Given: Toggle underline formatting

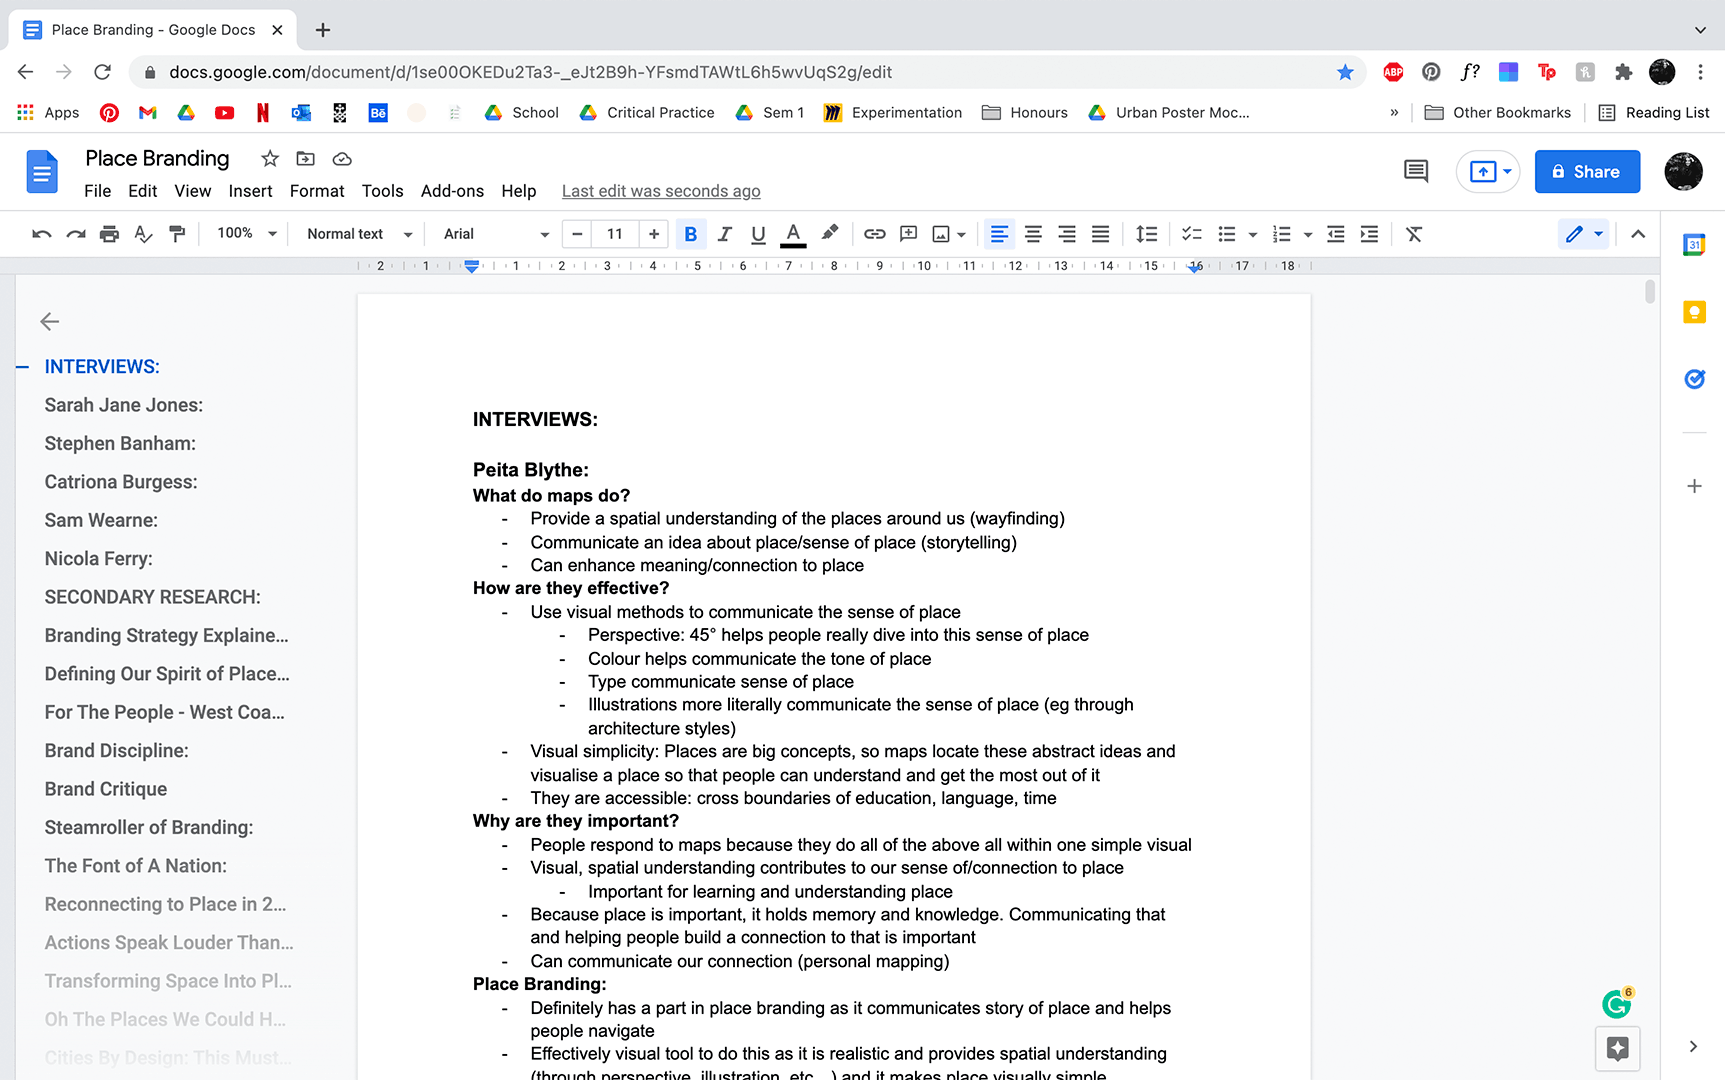Looking at the screenshot, I should 758,234.
